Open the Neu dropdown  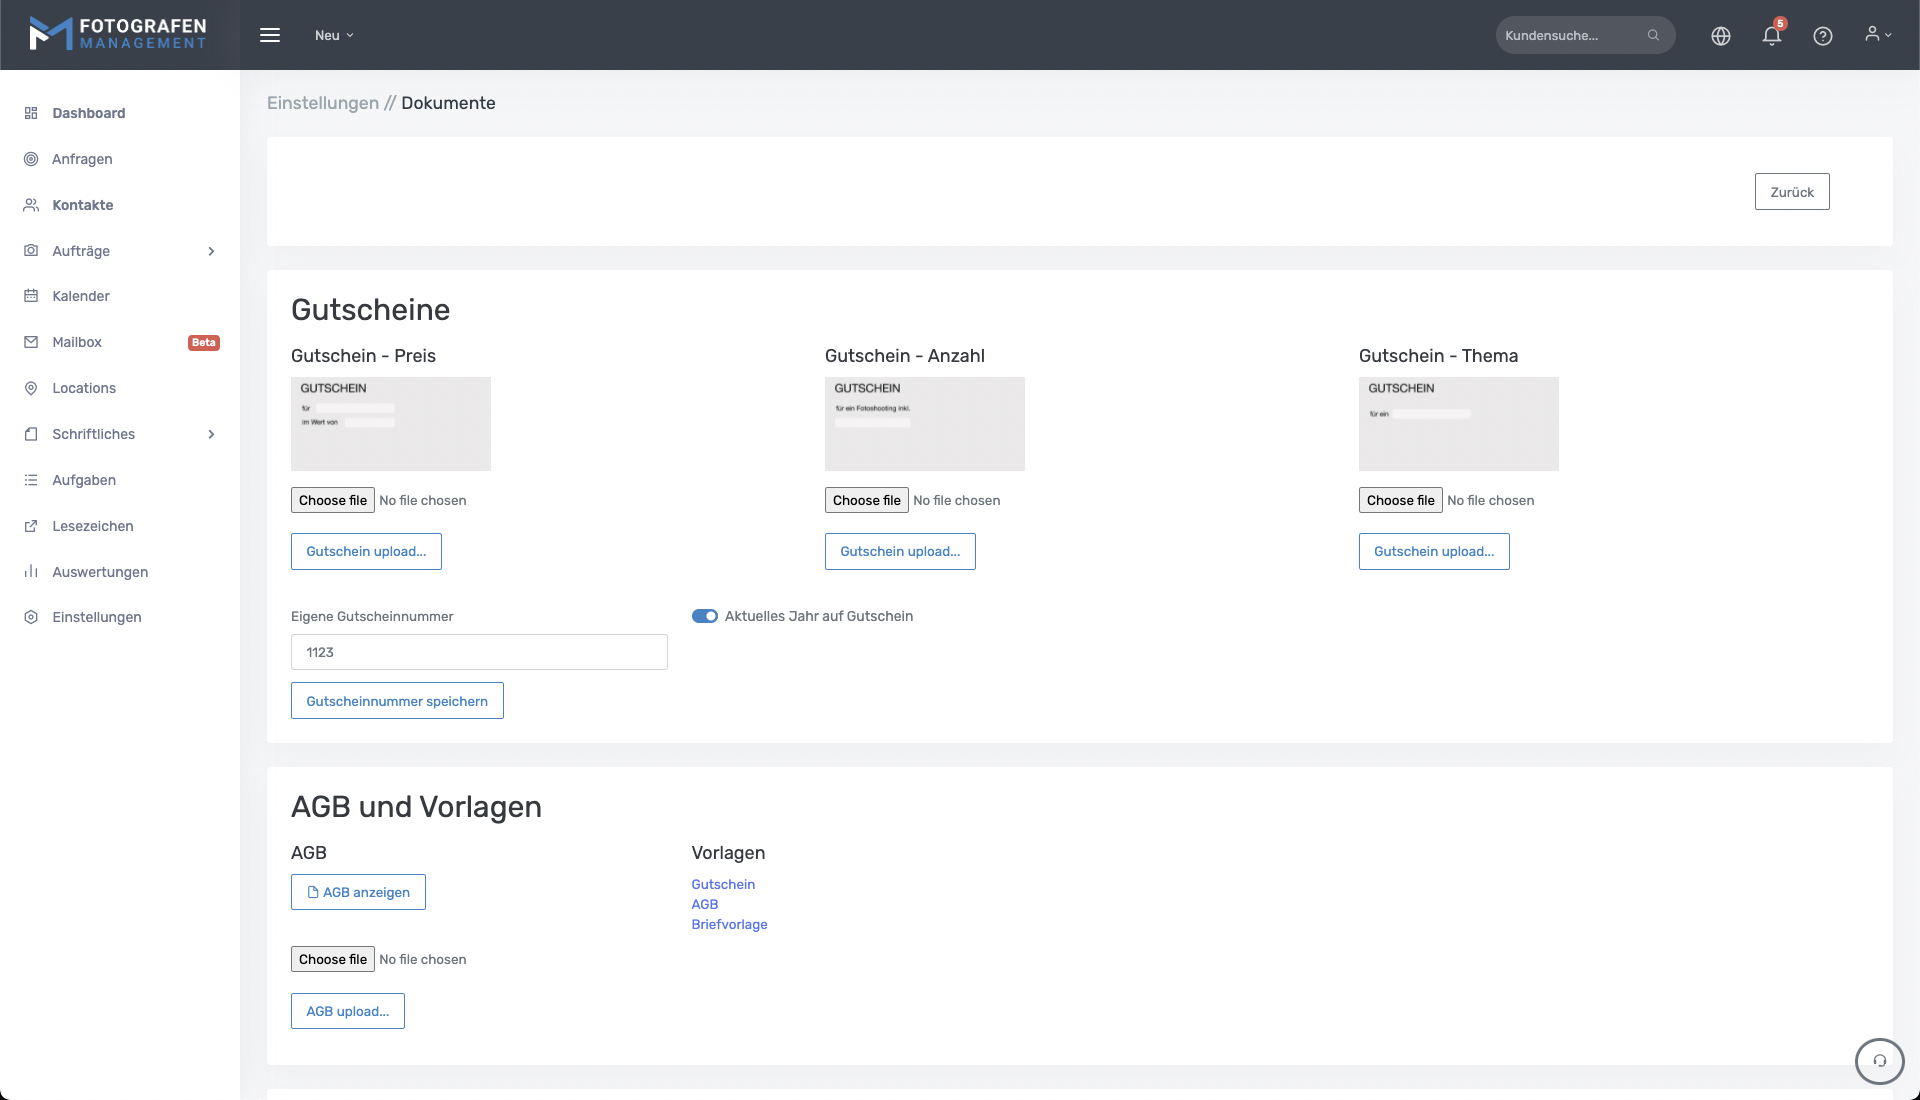(x=334, y=35)
